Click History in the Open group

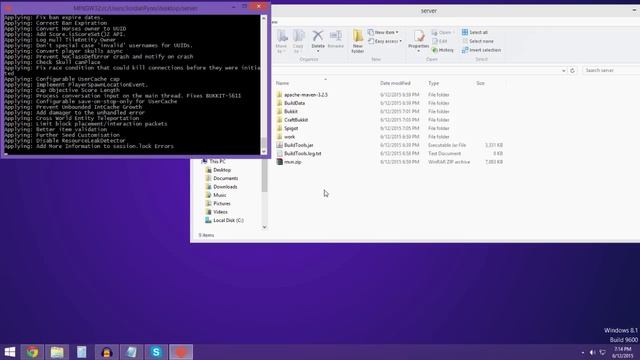[x=443, y=50]
